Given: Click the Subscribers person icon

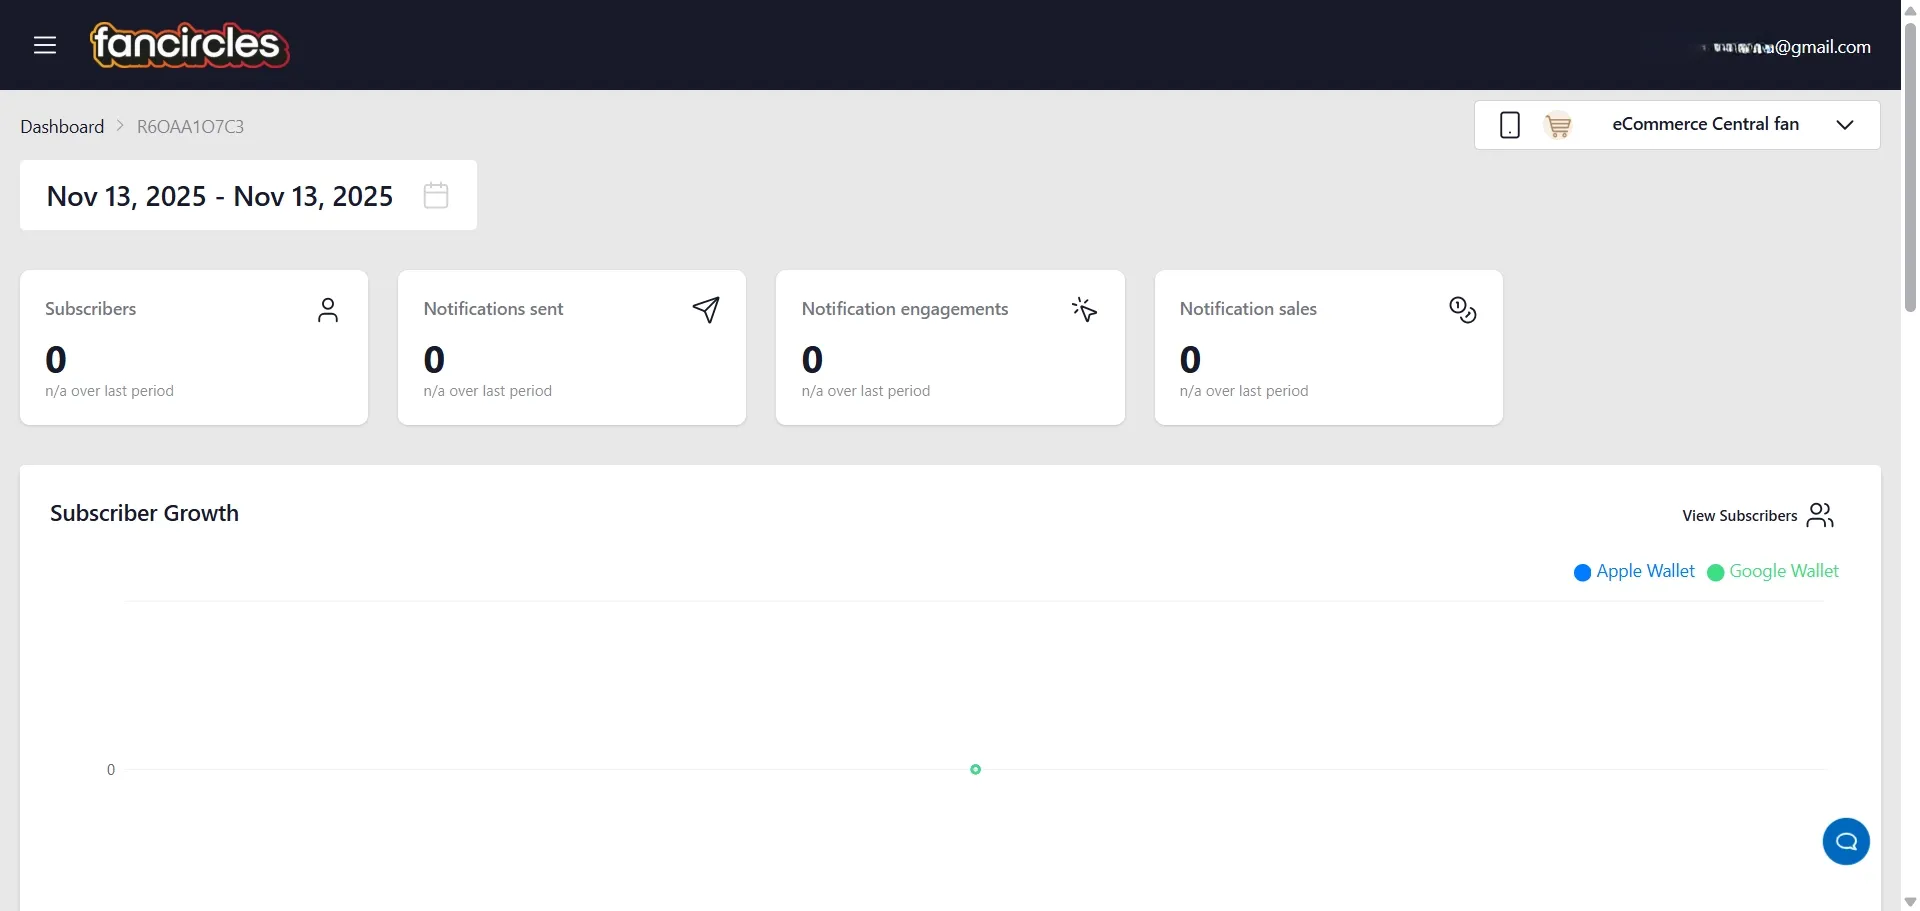Looking at the screenshot, I should point(328,310).
